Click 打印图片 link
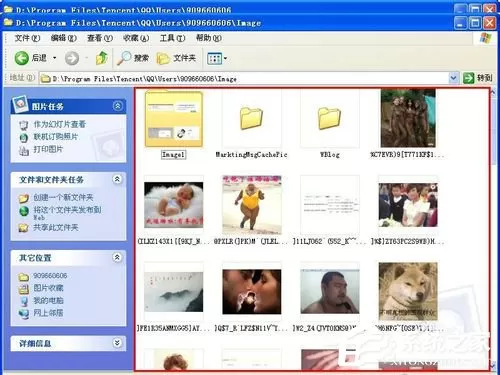500x375 pixels. [48, 149]
